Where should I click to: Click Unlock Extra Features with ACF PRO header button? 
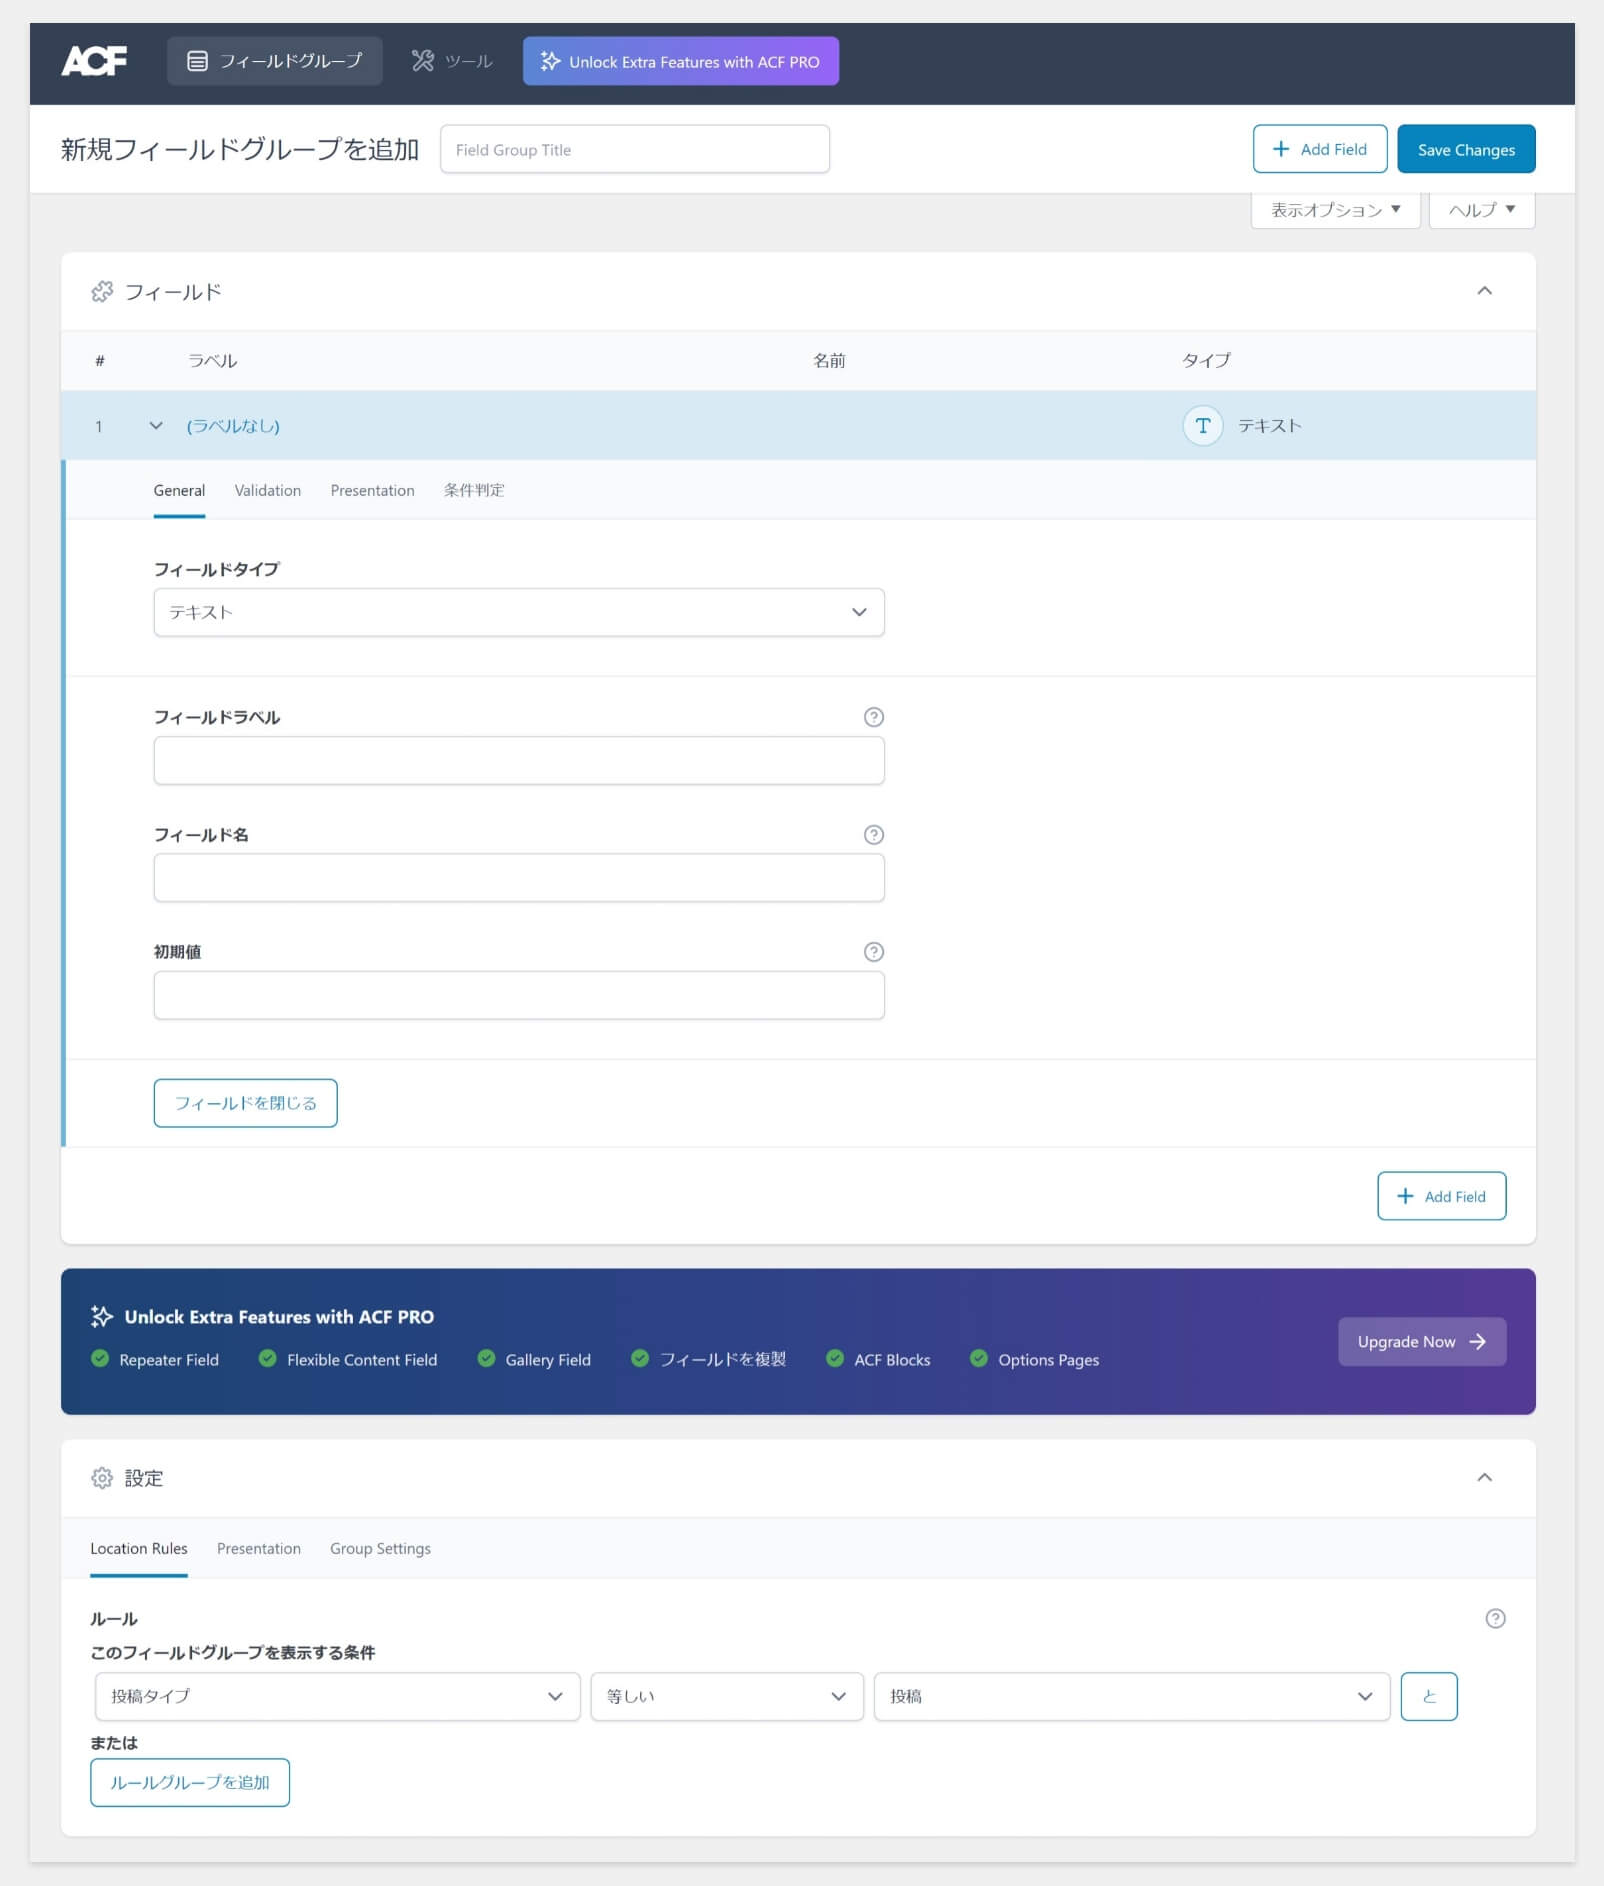(x=681, y=61)
